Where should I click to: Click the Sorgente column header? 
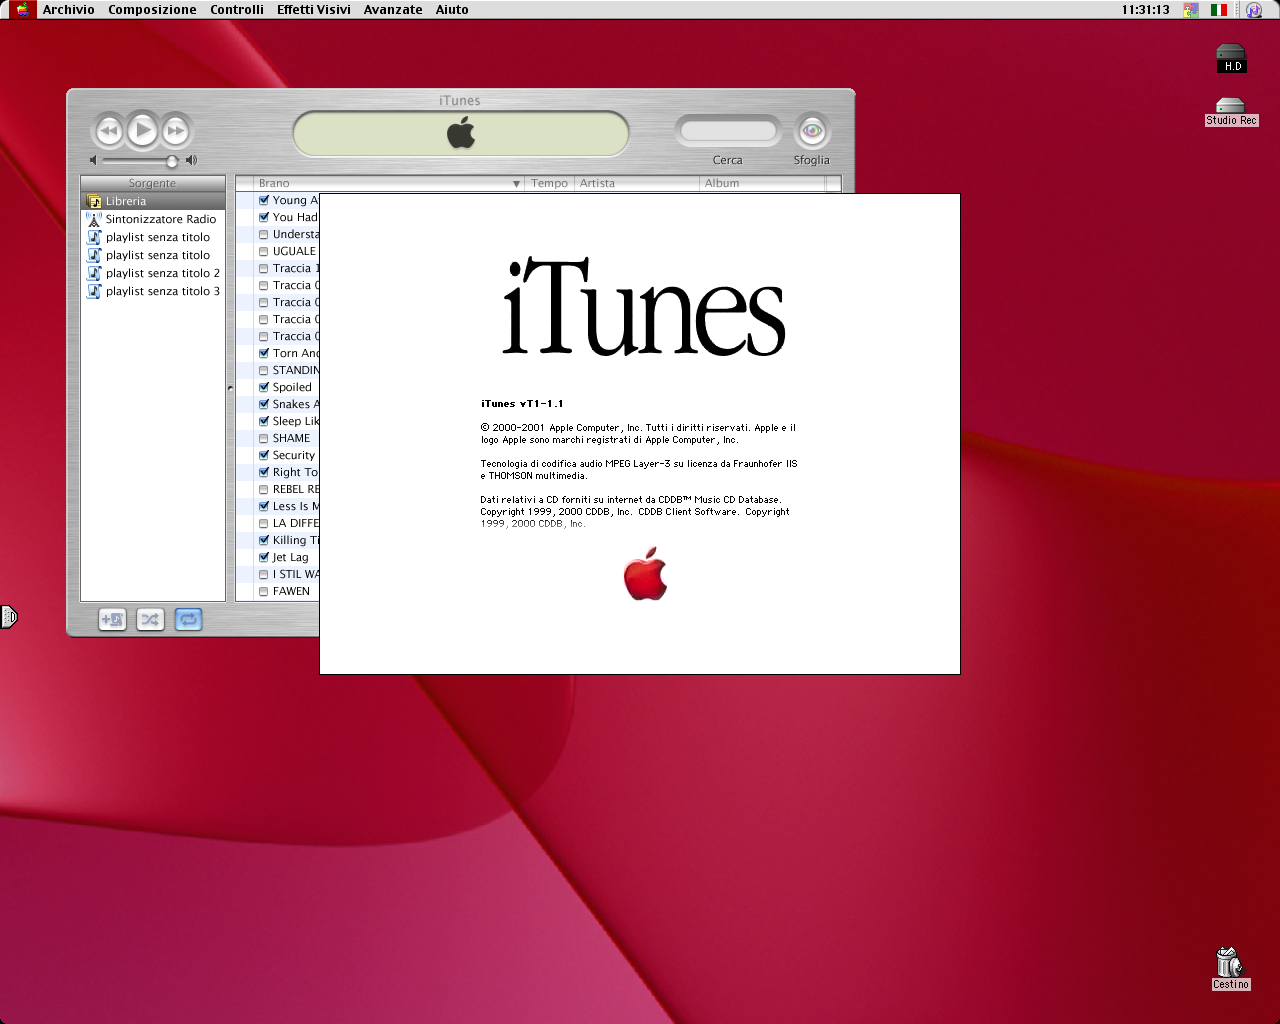click(x=153, y=183)
